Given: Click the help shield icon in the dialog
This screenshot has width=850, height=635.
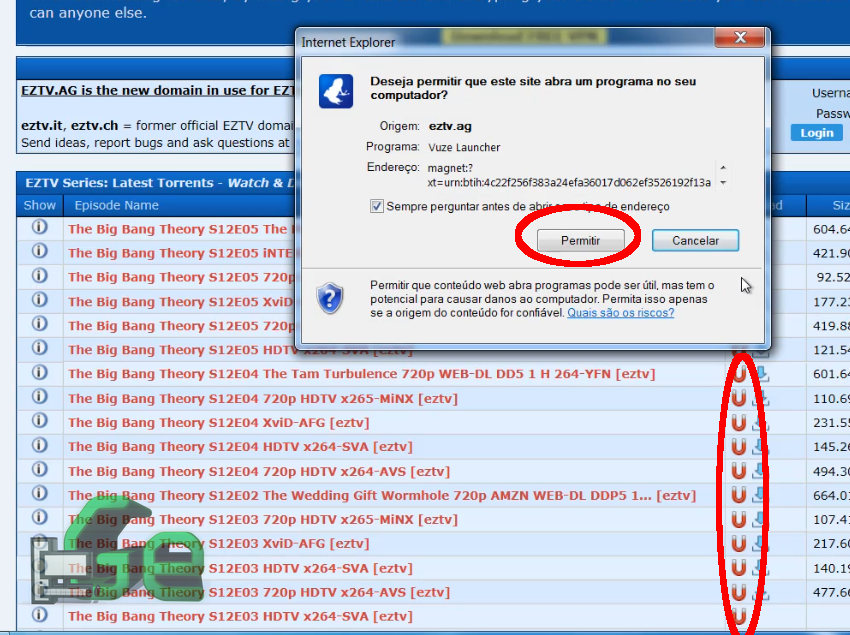Looking at the screenshot, I should pyautogui.click(x=330, y=298).
